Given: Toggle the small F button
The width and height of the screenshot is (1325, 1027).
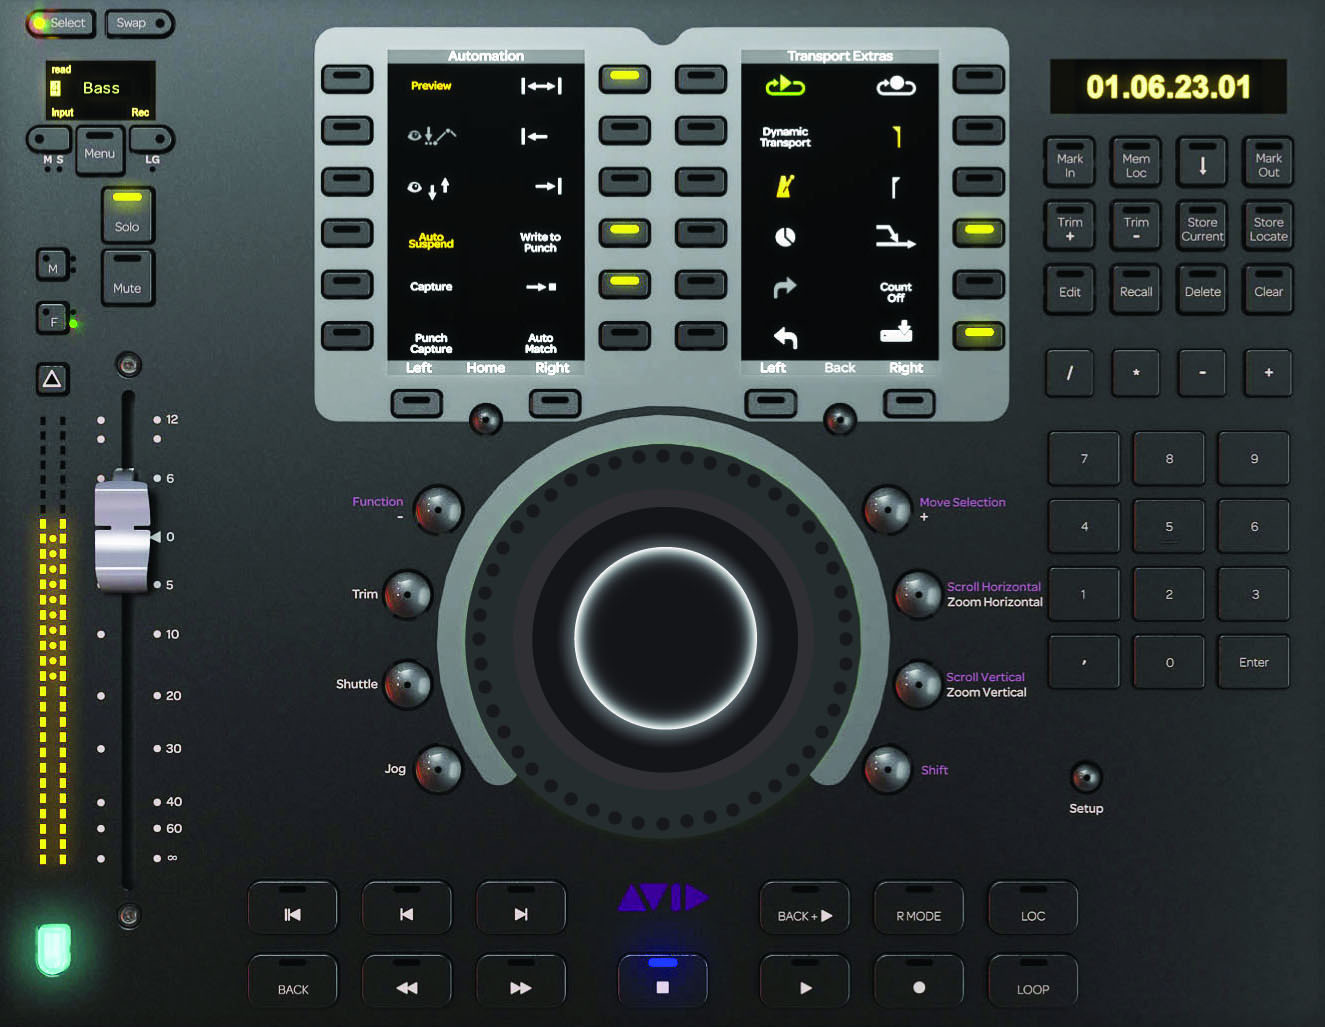Looking at the screenshot, I should [x=54, y=320].
